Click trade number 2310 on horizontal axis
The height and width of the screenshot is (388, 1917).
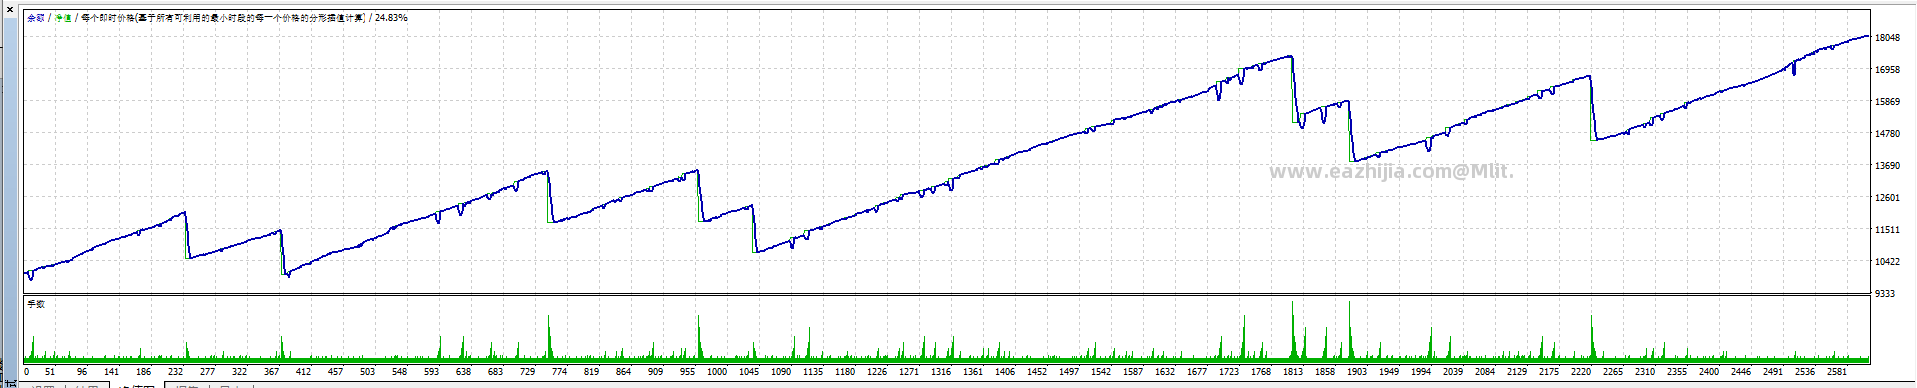point(1645,372)
